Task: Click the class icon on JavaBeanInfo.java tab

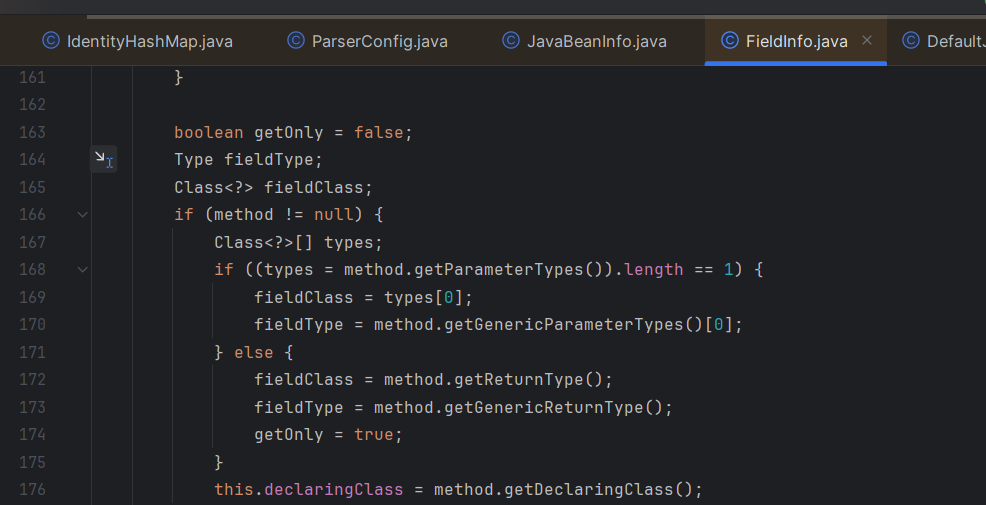Action: click(511, 41)
